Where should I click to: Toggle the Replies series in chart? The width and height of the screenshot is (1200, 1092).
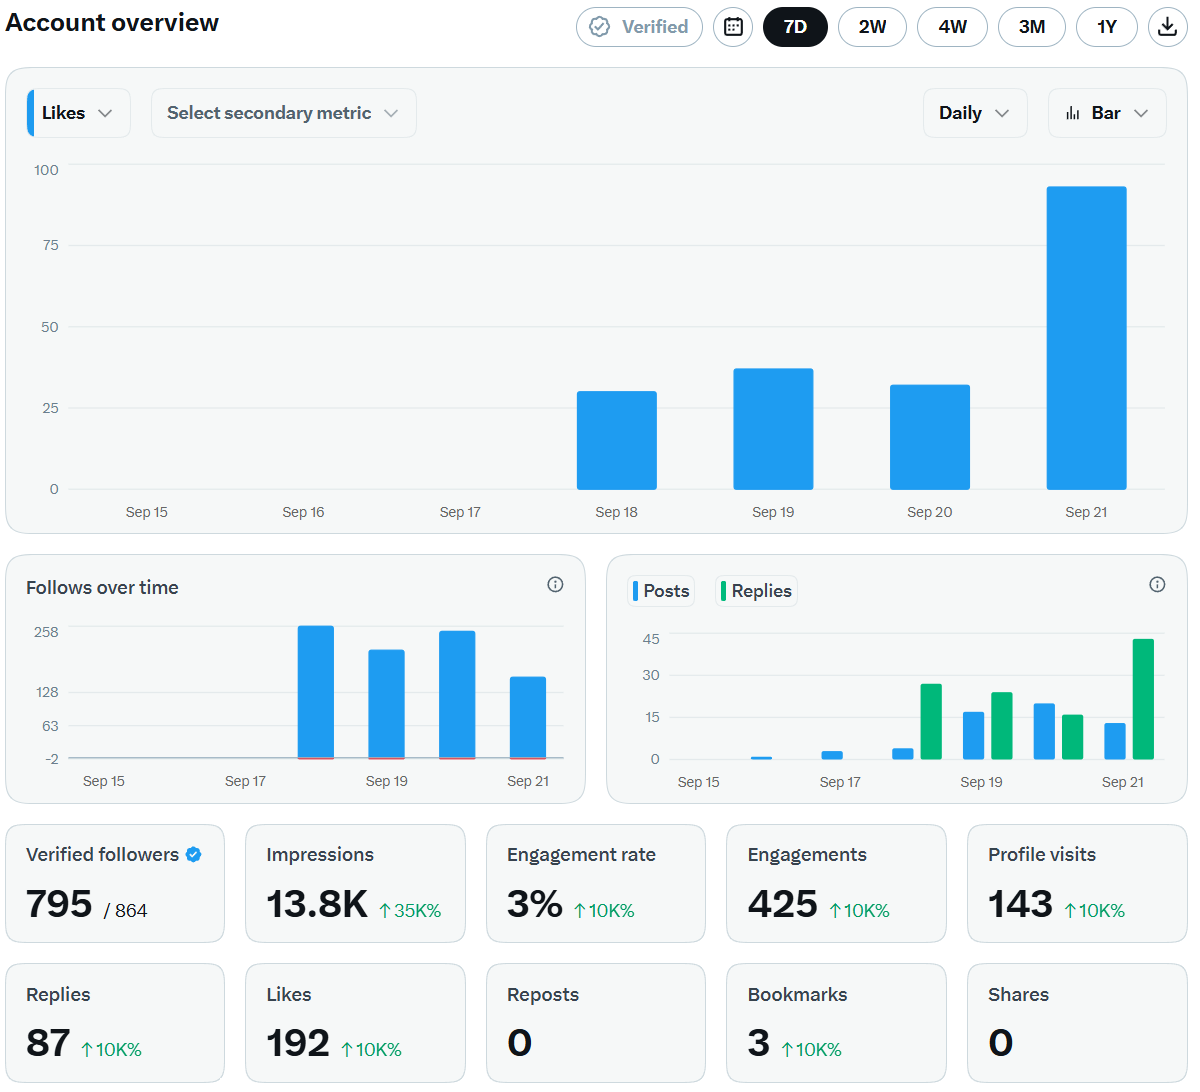point(756,591)
